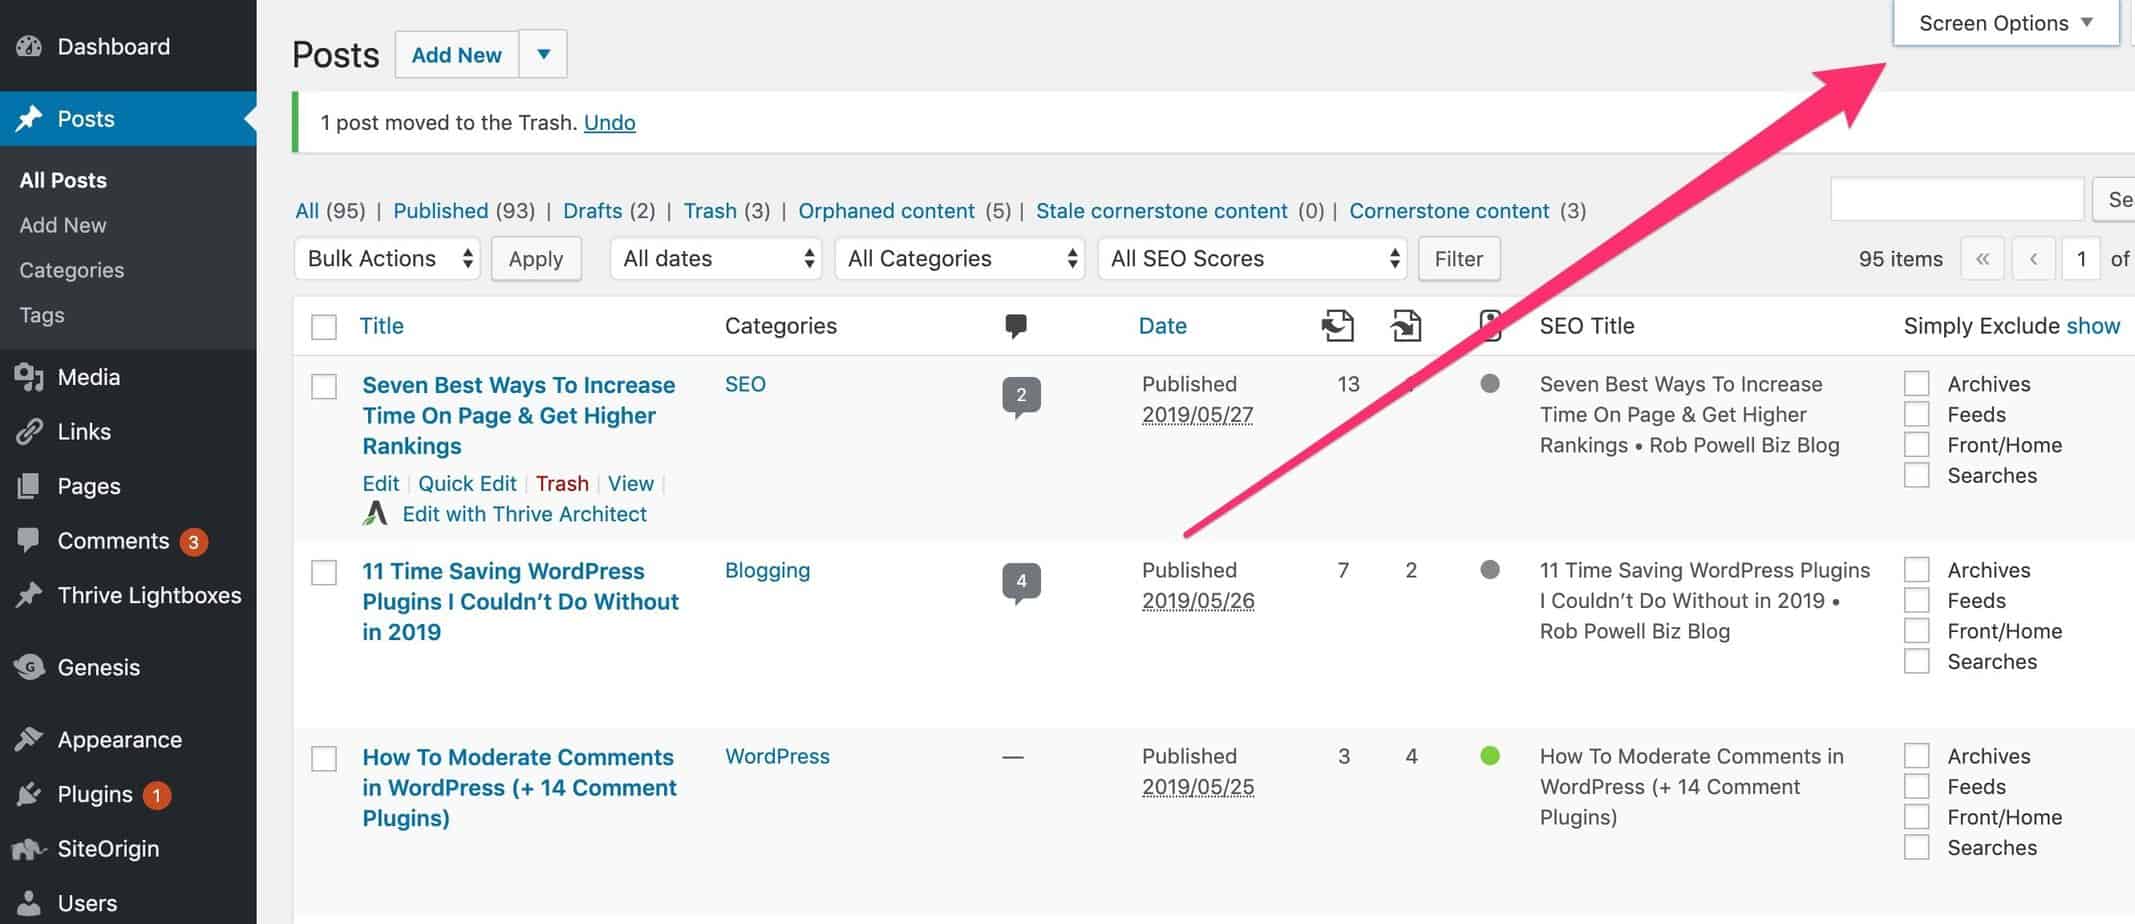
Task: Open the Comments menu in sidebar
Action: pyautogui.click(x=113, y=541)
